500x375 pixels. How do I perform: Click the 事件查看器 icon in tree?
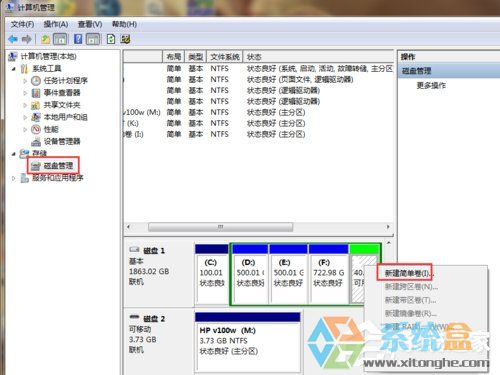36,93
